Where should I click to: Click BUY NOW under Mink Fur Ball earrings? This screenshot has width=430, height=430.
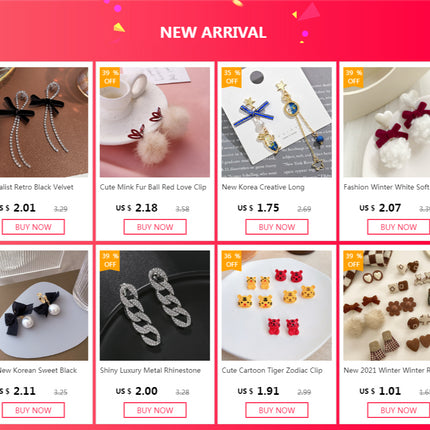[155, 227]
